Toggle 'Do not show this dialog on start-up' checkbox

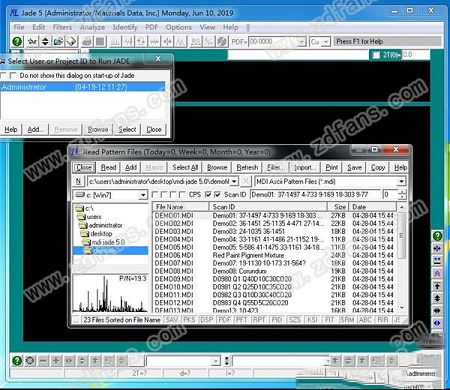pyautogui.click(x=13, y=75)
